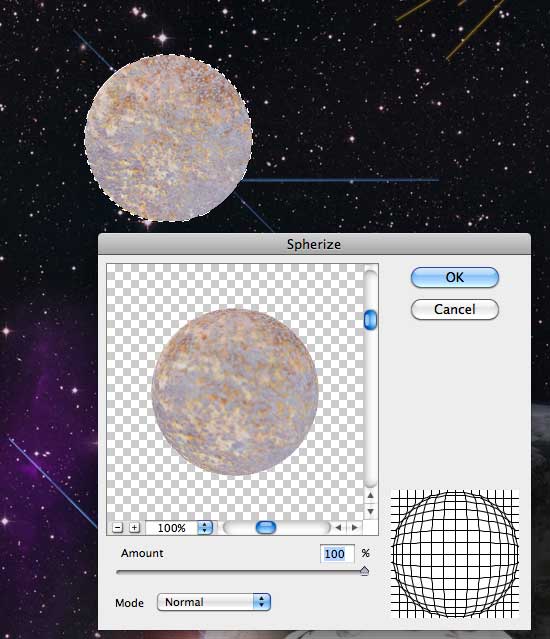The width and height of the screenshot is (550, 639).
Task: Click the Spherize dialog title bar
Action: 314,244
